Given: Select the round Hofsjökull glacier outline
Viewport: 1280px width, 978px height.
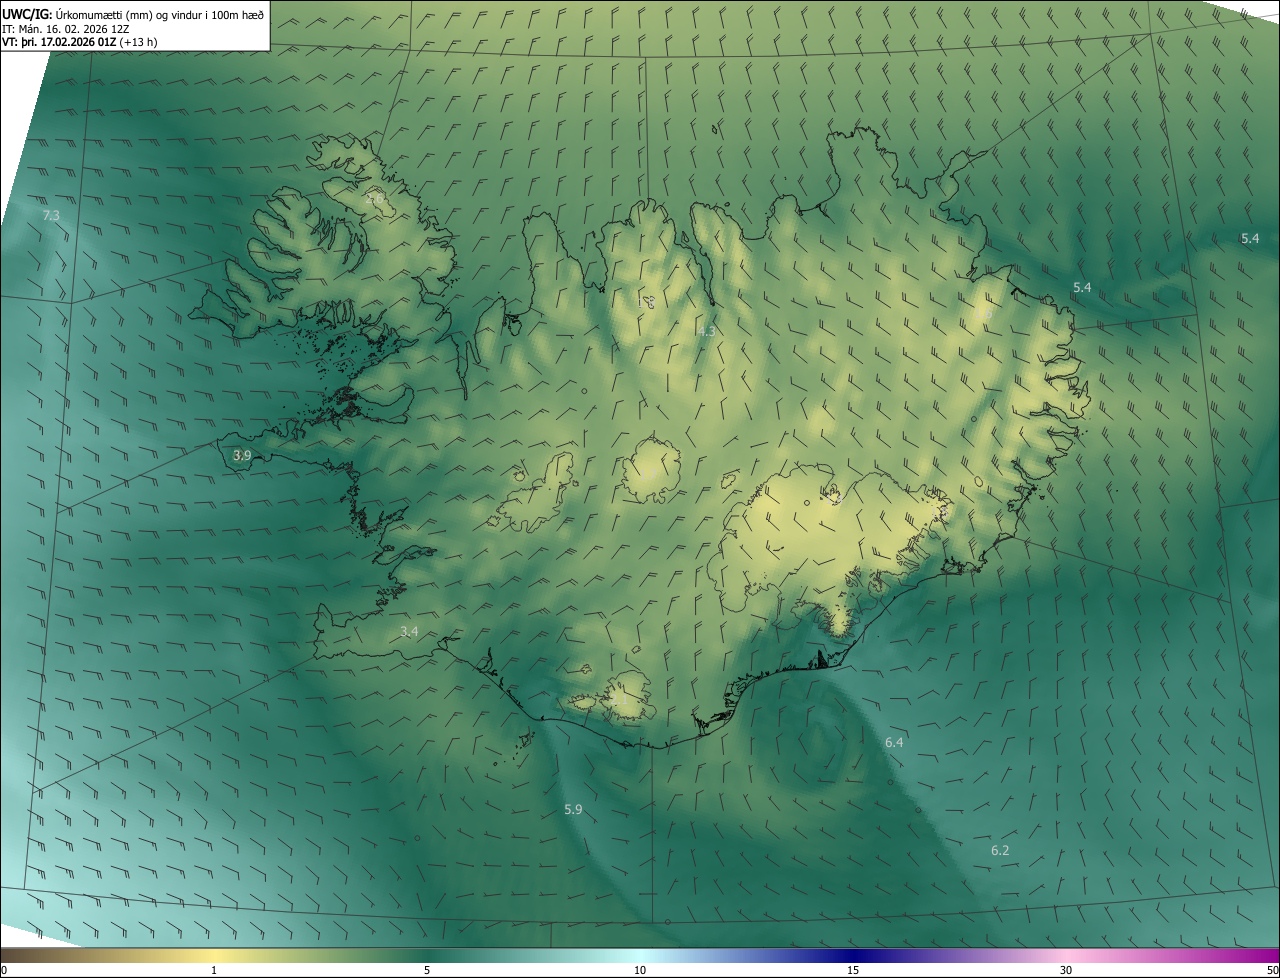Looking at the screenshot, I should 652,470.
